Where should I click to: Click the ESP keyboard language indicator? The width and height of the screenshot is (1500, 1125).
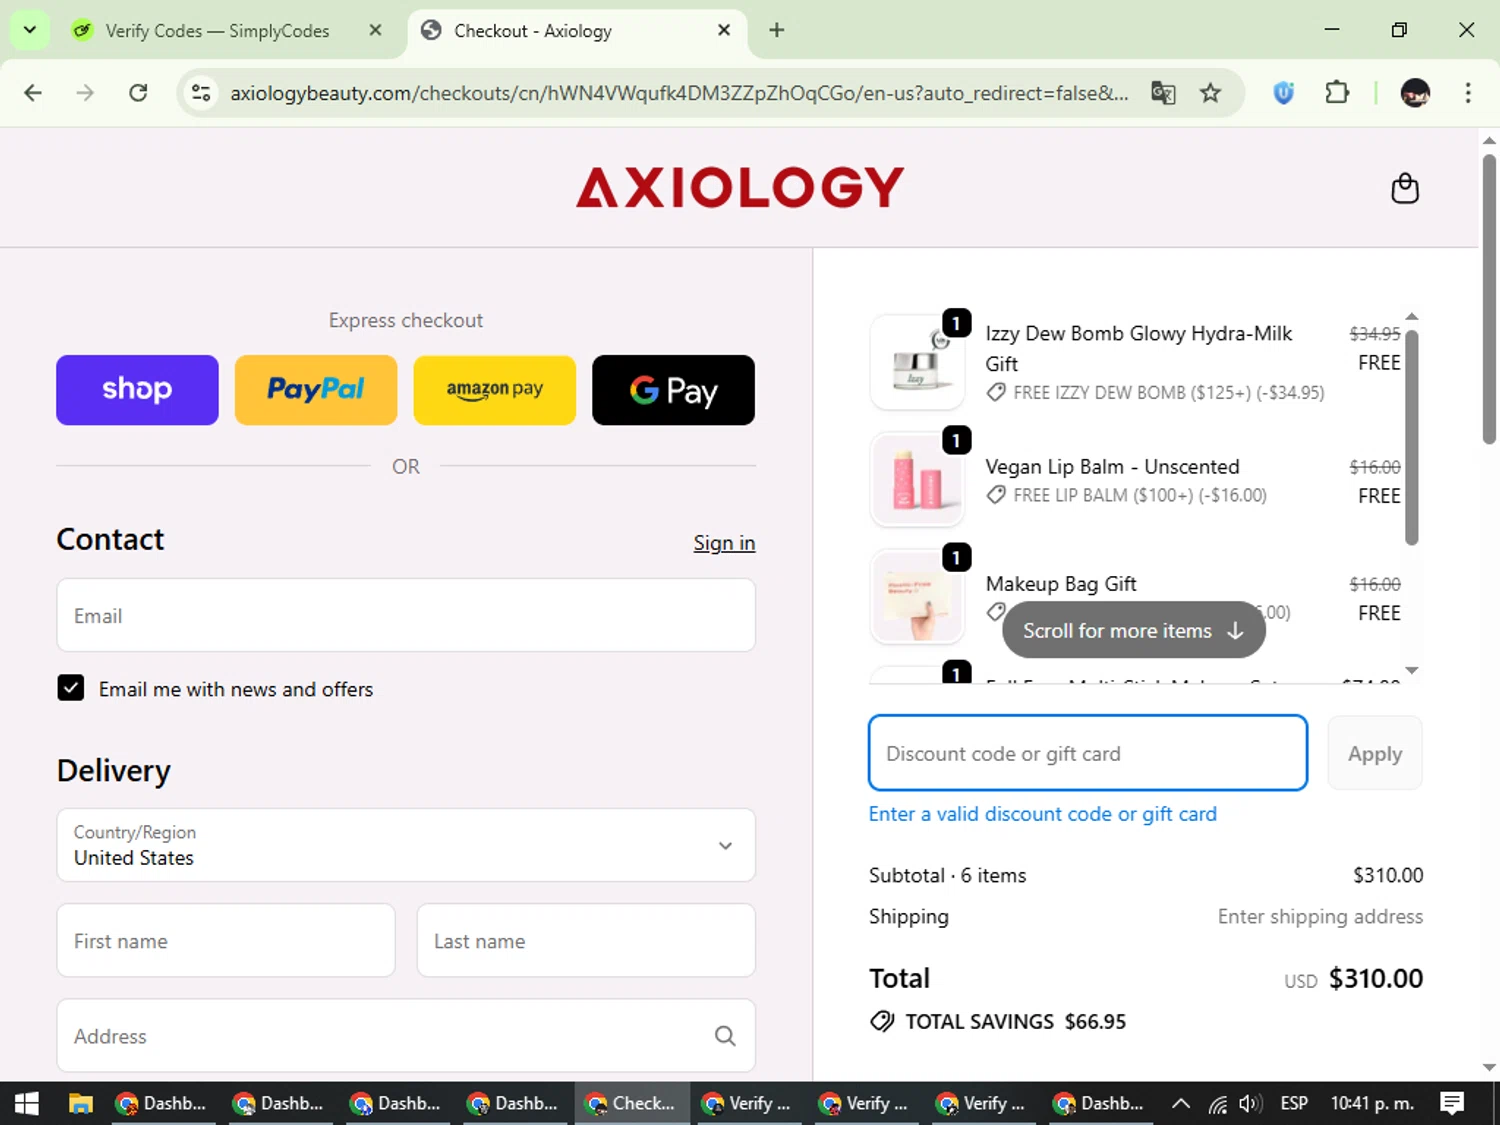point(1294,1103)
